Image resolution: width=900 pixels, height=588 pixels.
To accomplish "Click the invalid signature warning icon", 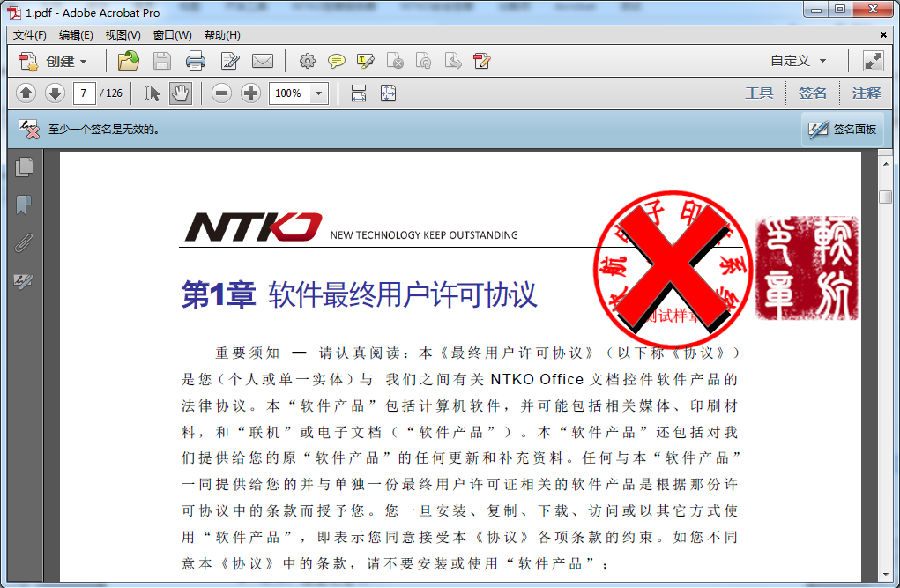I will tap(29, 129).
